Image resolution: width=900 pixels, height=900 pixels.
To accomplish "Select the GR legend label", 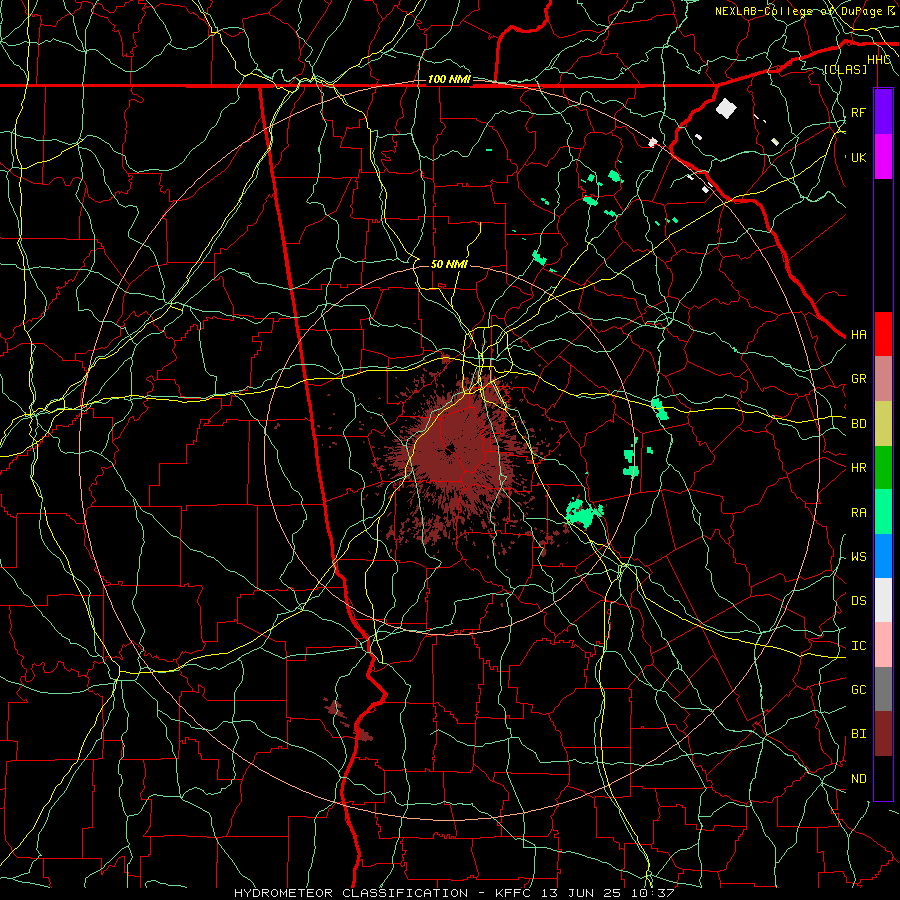I will [858, 379].
